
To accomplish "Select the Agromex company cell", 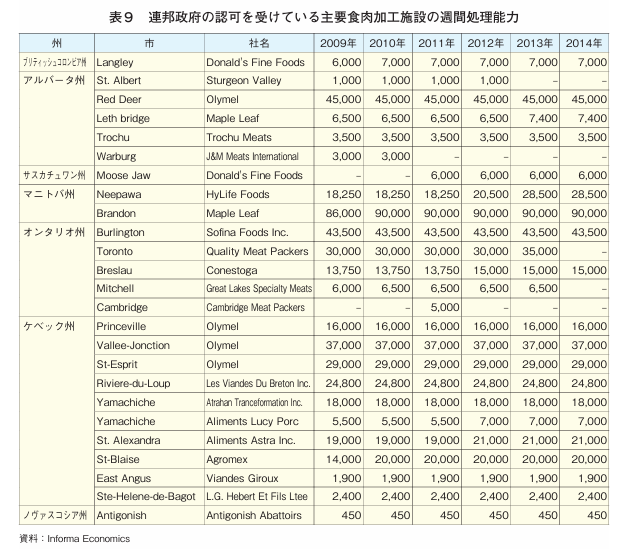I will coord(259,459).
